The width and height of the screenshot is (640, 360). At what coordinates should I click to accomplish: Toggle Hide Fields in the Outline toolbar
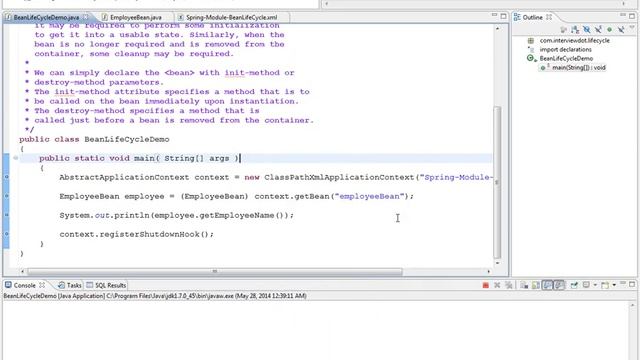point(587,29)
